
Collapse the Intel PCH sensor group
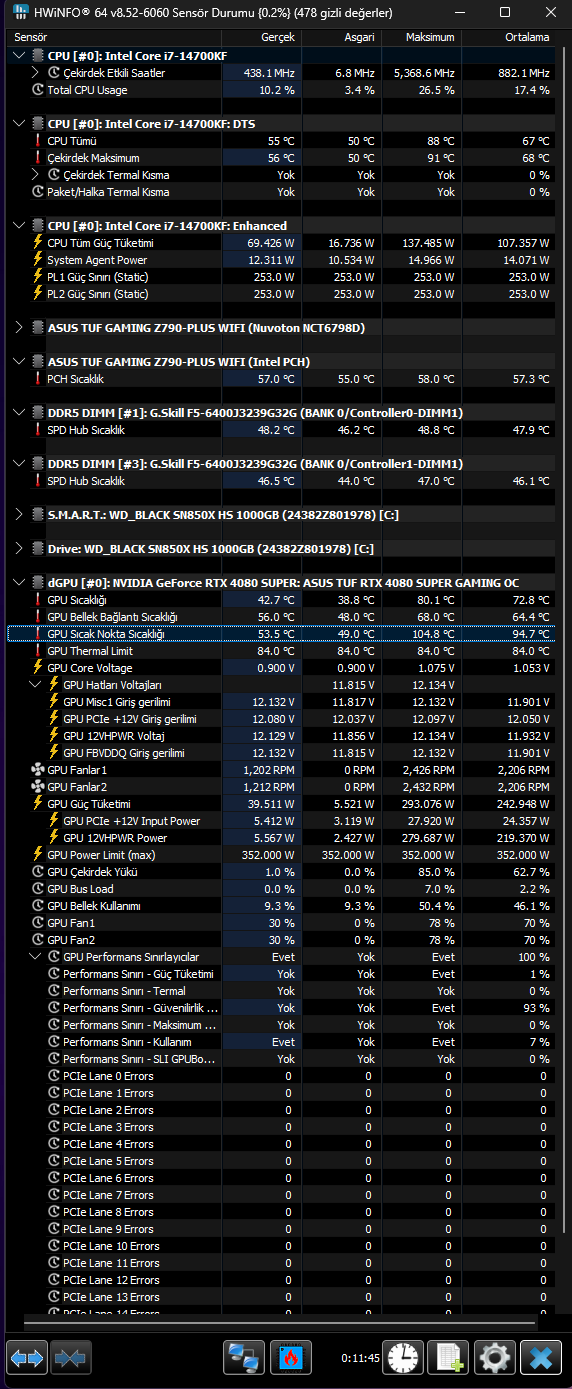pos(21,362)
